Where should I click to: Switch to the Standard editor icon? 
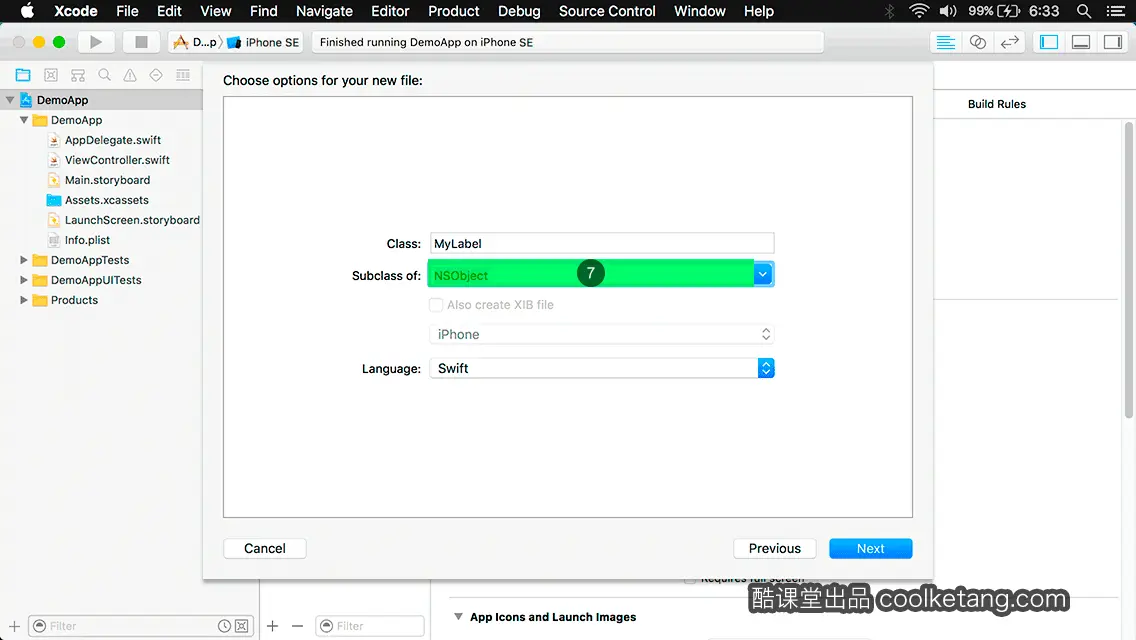(945, 42)
